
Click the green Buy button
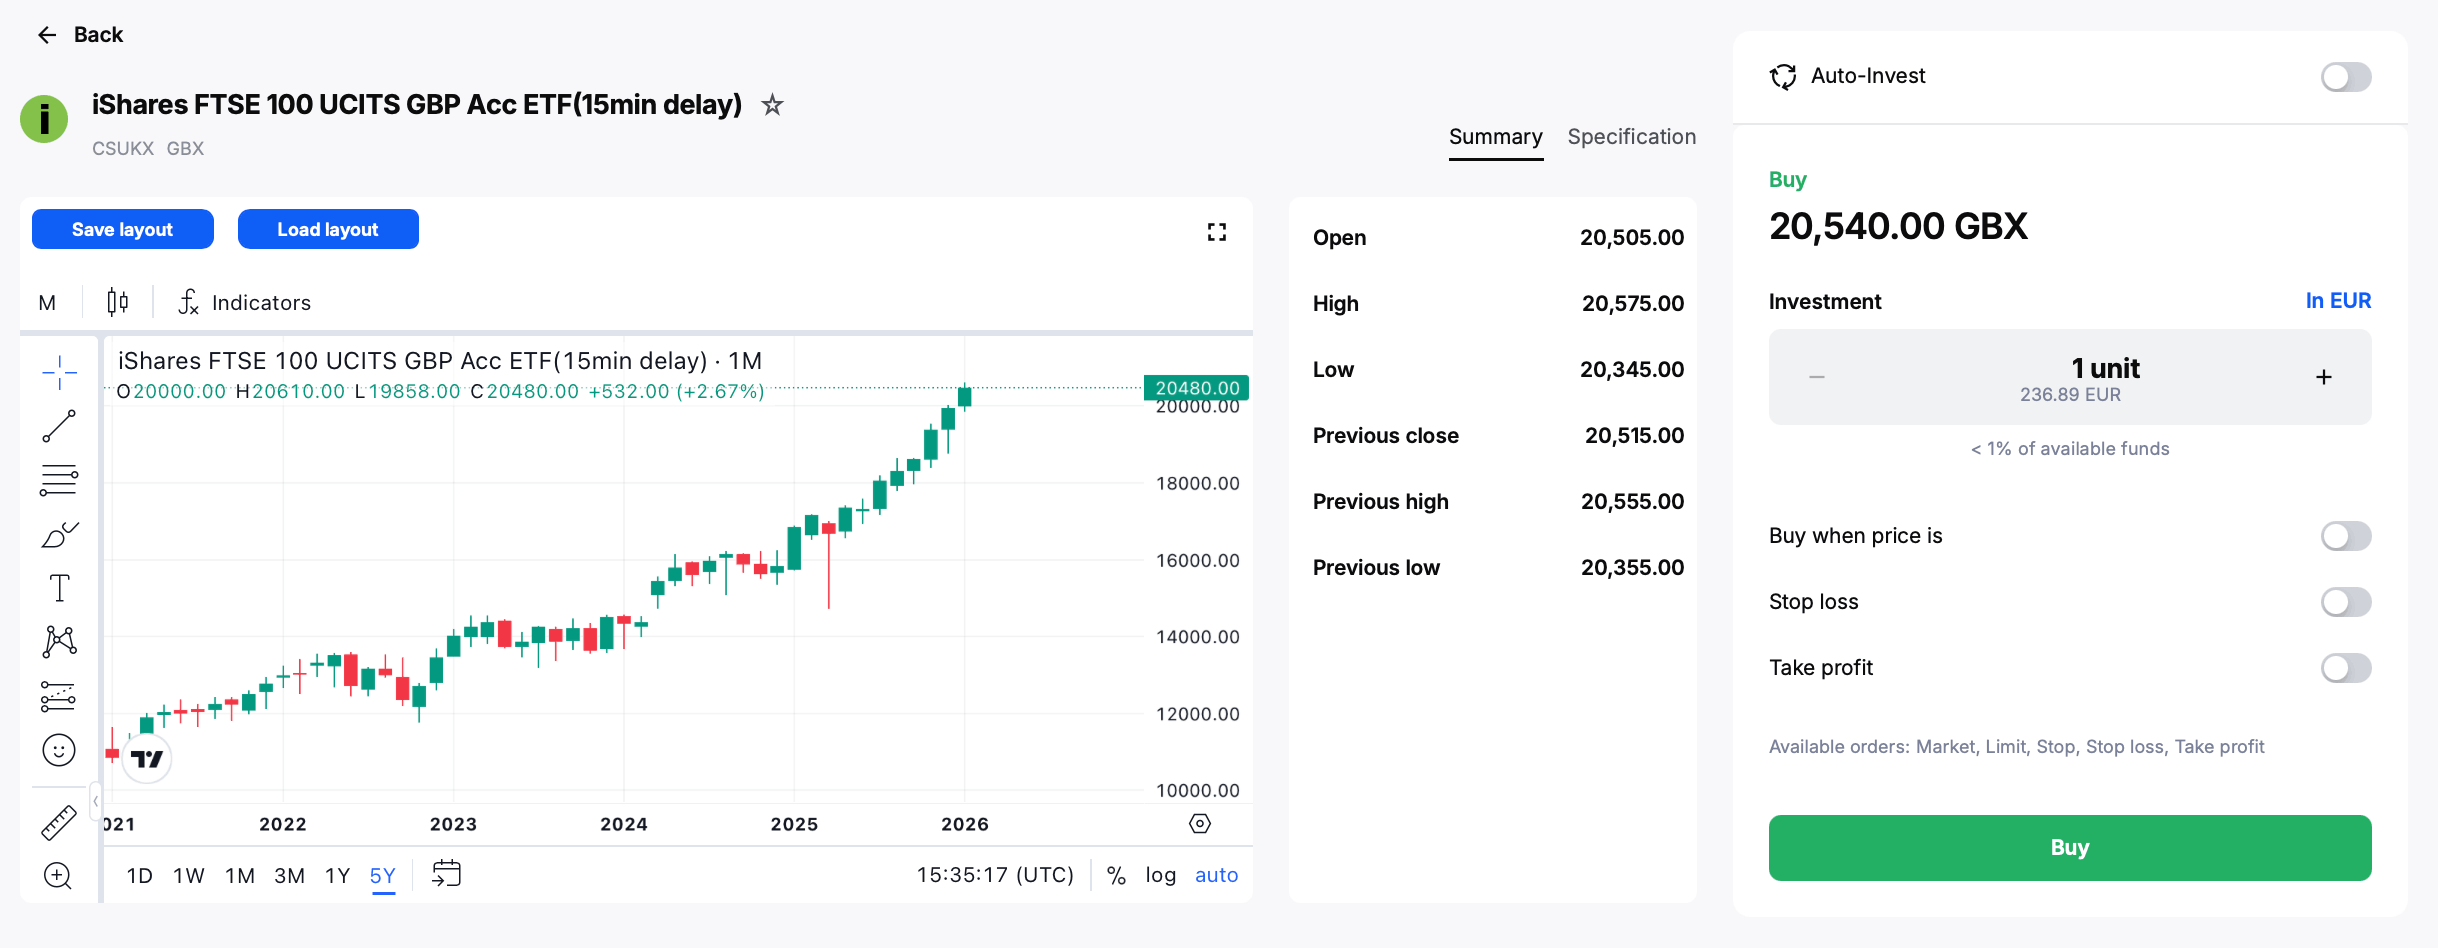click(x=2070, y=848)
